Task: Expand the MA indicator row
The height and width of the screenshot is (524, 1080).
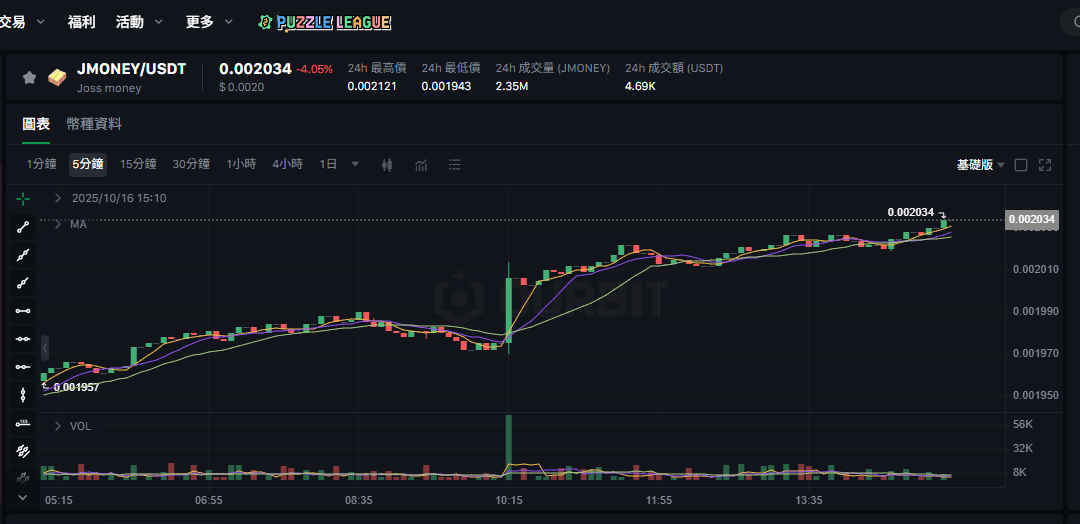Action: click(x=59, y=224)
